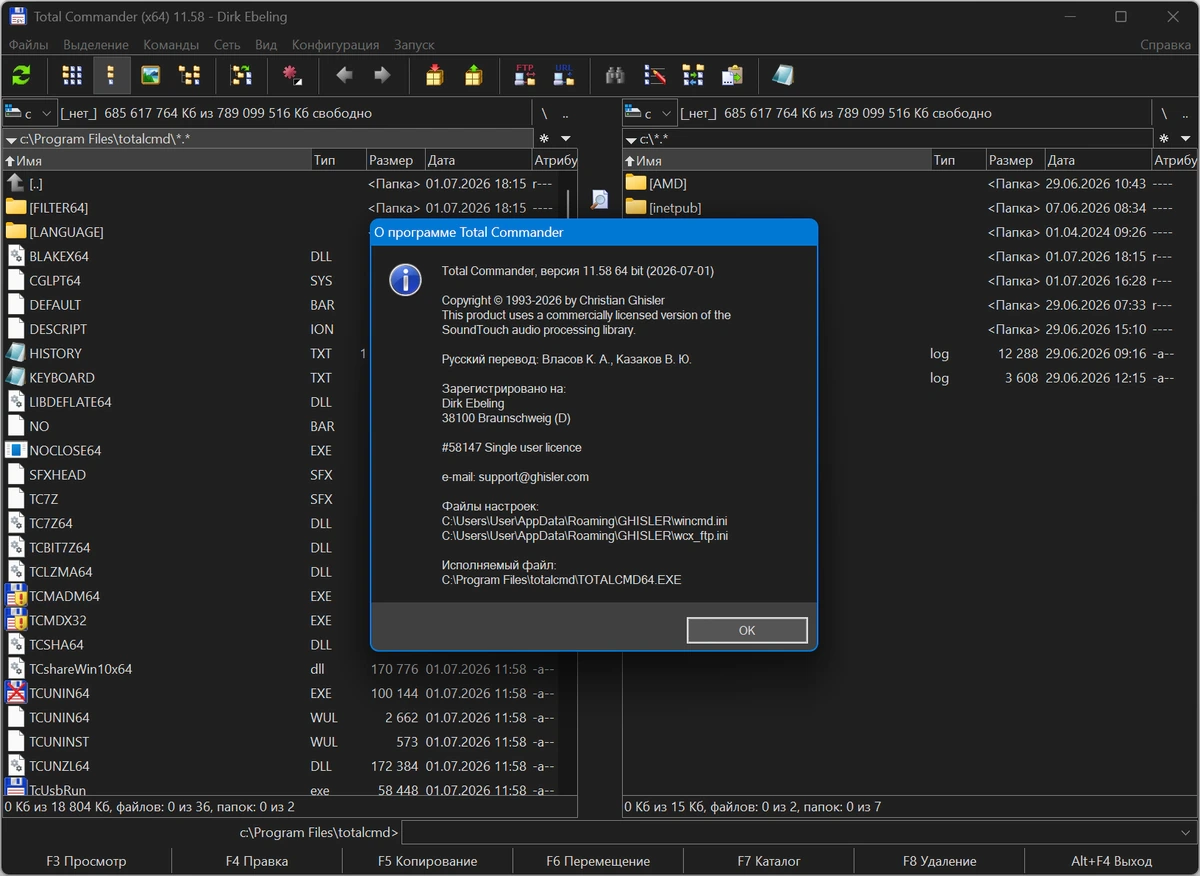The height and width of the screenshot is (876, 1200).
Task: Go forward with the right arrow icon
Action: click(x=382, y=75)
